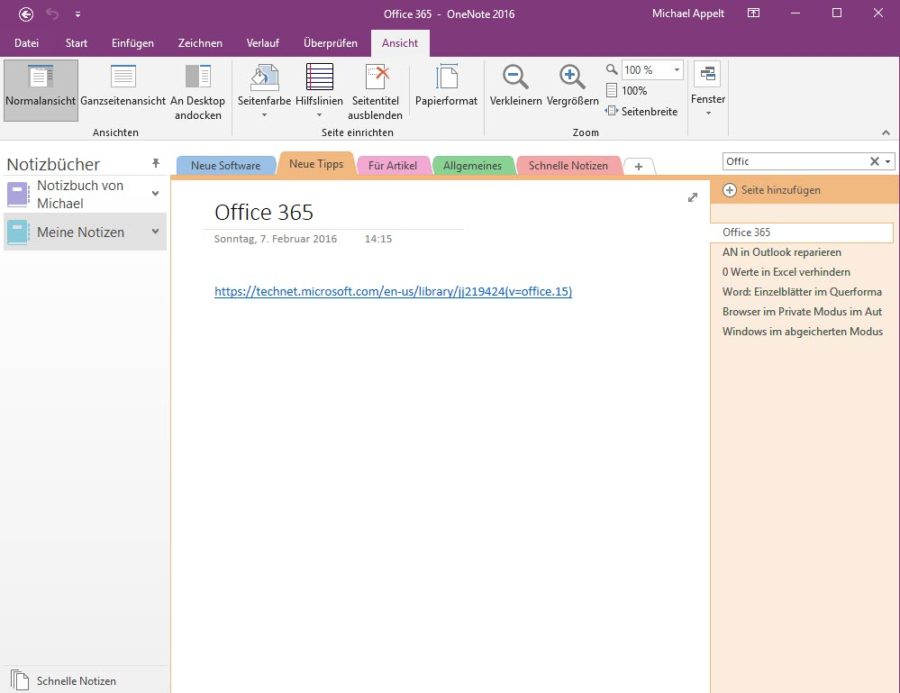
Task: Open the zoom percentage dropdown arrow
Action: (677, 70)
